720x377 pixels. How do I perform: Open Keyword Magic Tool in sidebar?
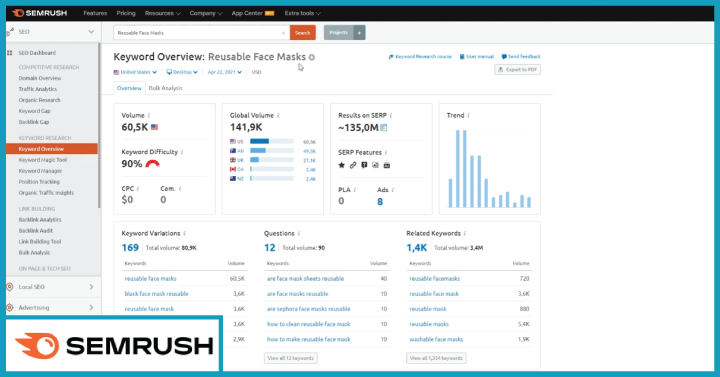pos(43,160)
